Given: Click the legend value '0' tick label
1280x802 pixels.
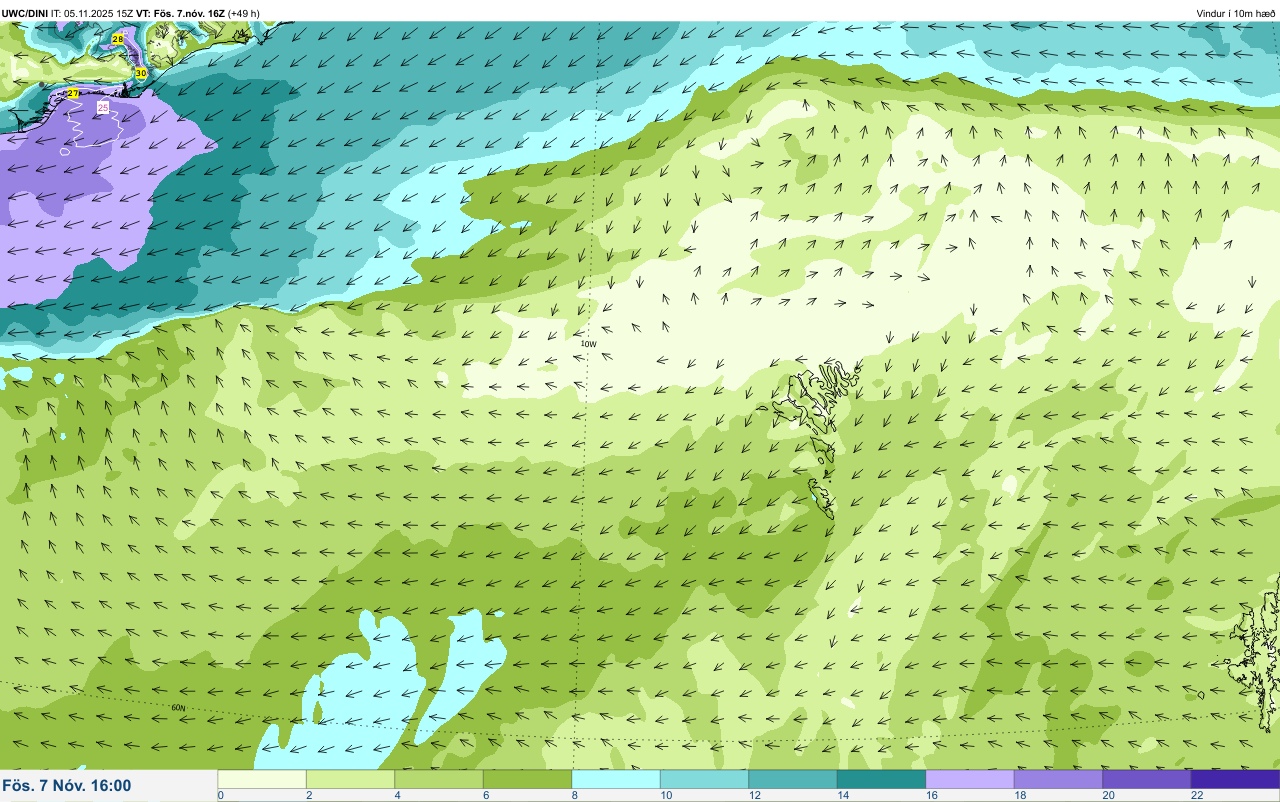Looking at the screenshot, I should [x=220, y=795].
